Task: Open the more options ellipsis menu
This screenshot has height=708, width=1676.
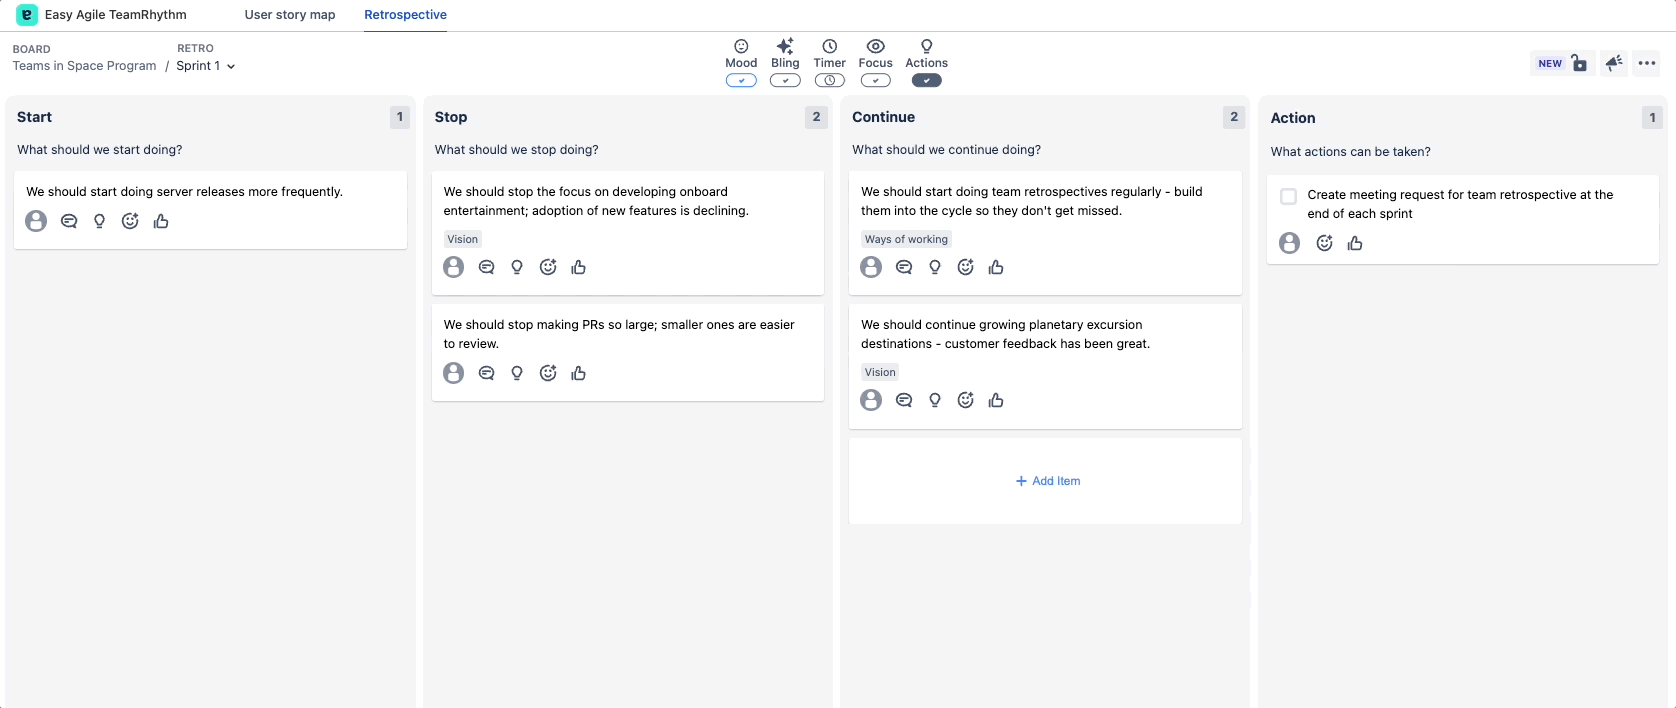Action: tap(1647, 63)
